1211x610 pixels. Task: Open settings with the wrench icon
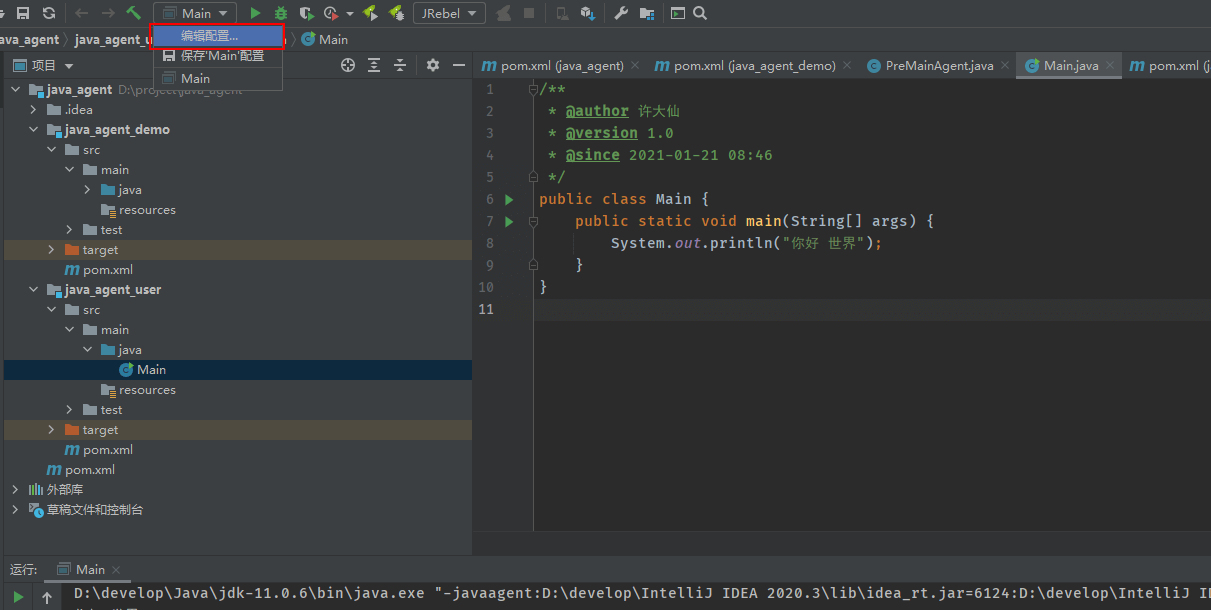(x=621, y=13)
